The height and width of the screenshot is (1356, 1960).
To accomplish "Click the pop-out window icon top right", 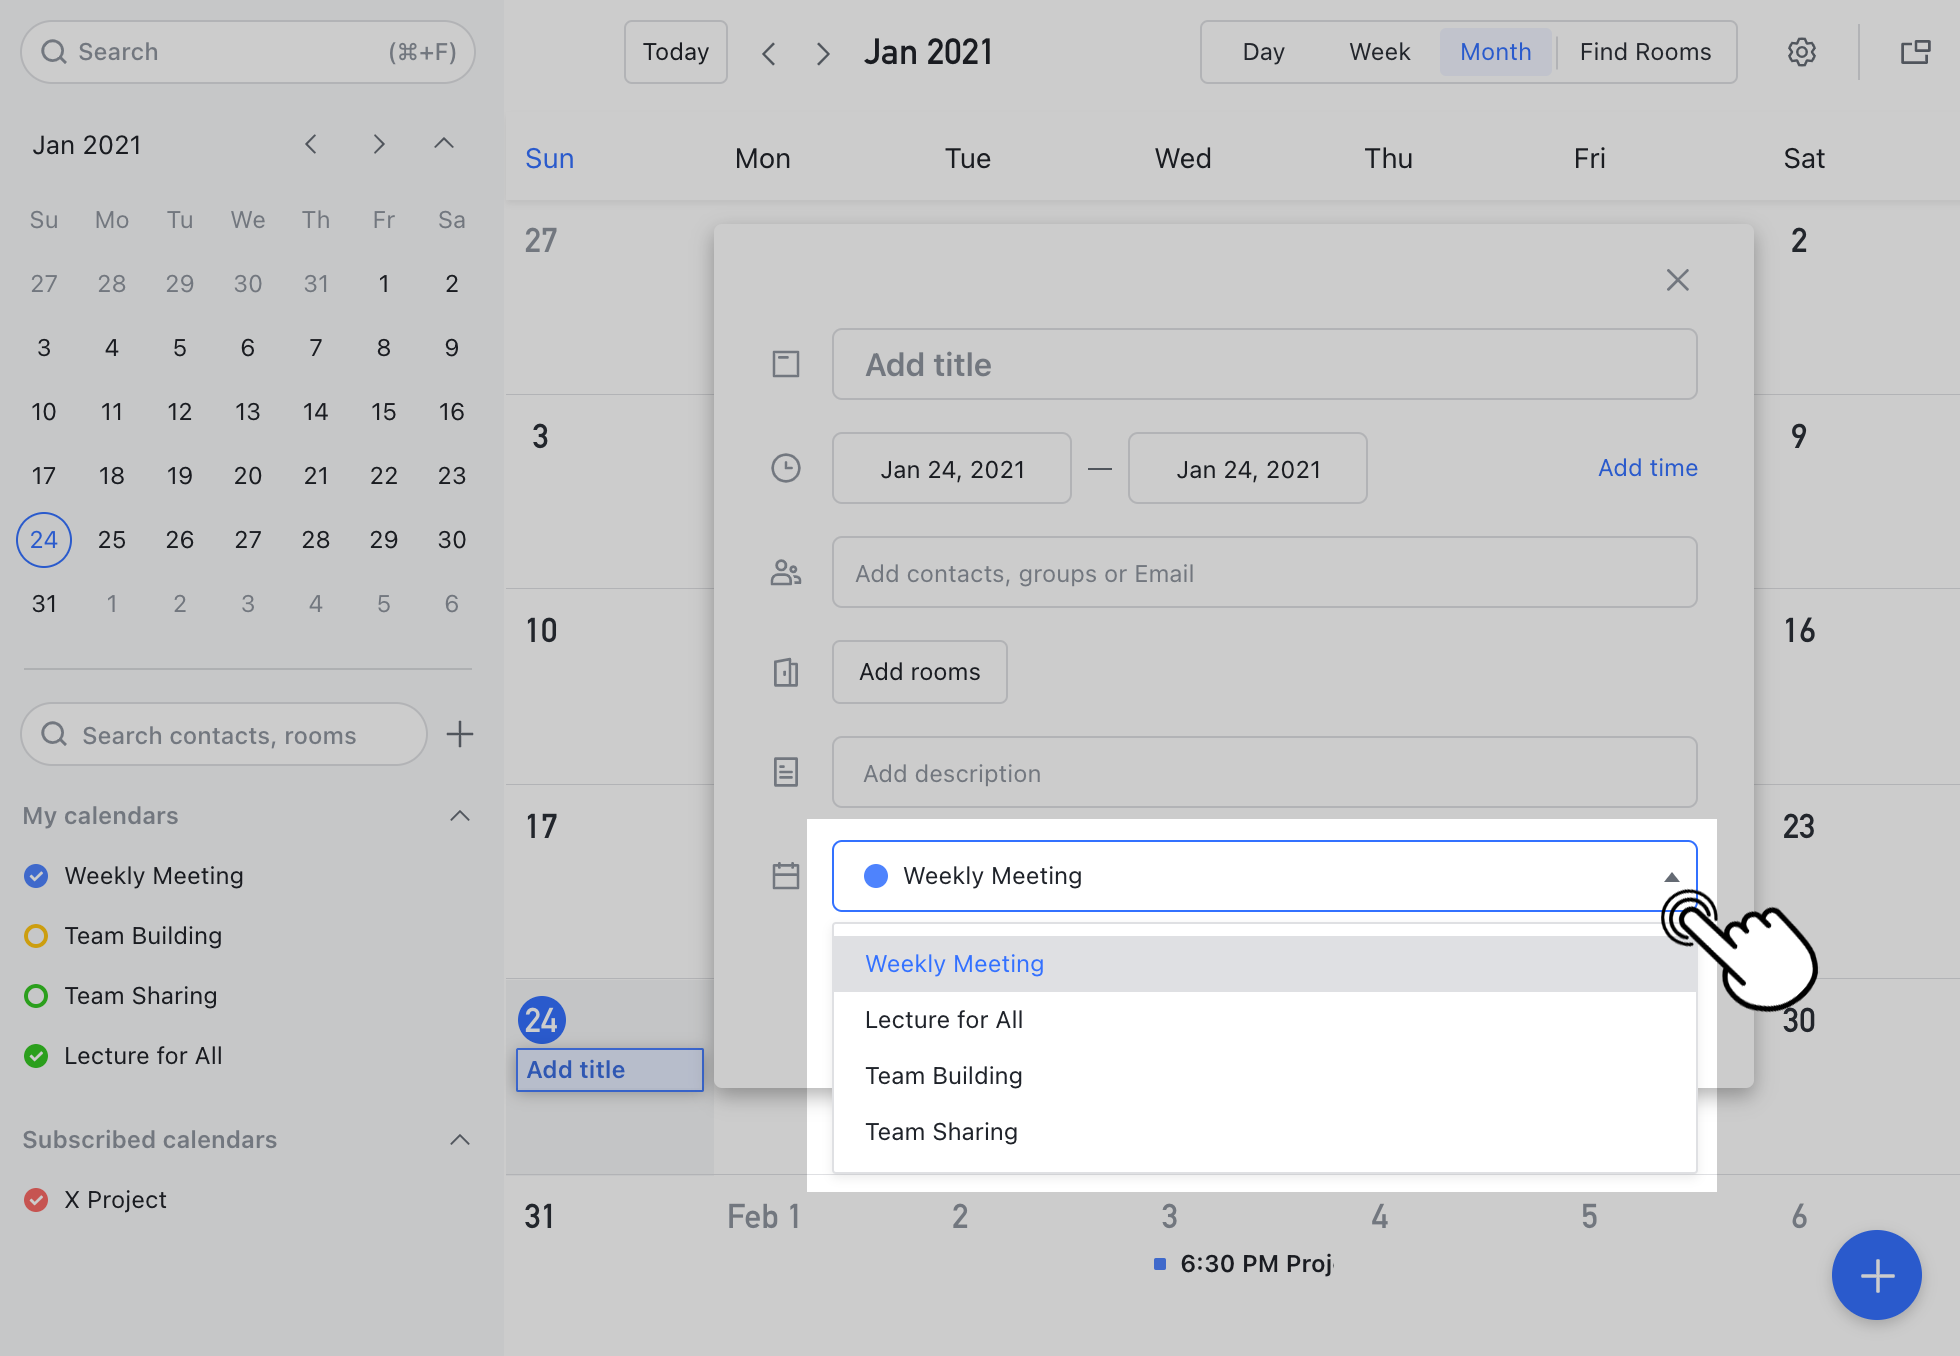I will pyautogui.click(x=1915, y=52).
